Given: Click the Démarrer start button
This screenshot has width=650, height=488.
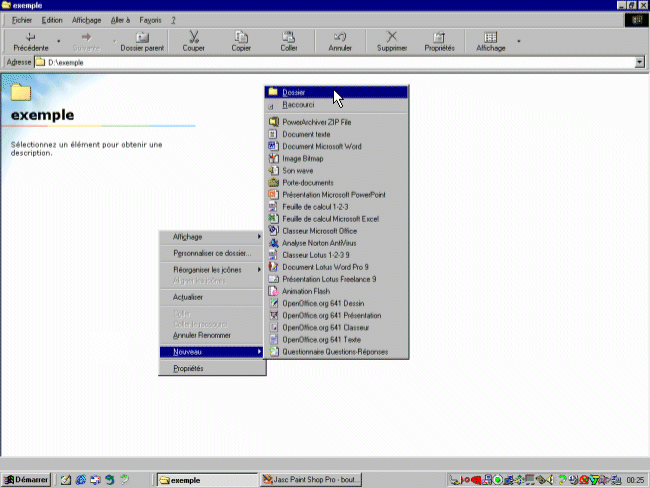Looking at the screenshot, I should (x=26, y=480).
